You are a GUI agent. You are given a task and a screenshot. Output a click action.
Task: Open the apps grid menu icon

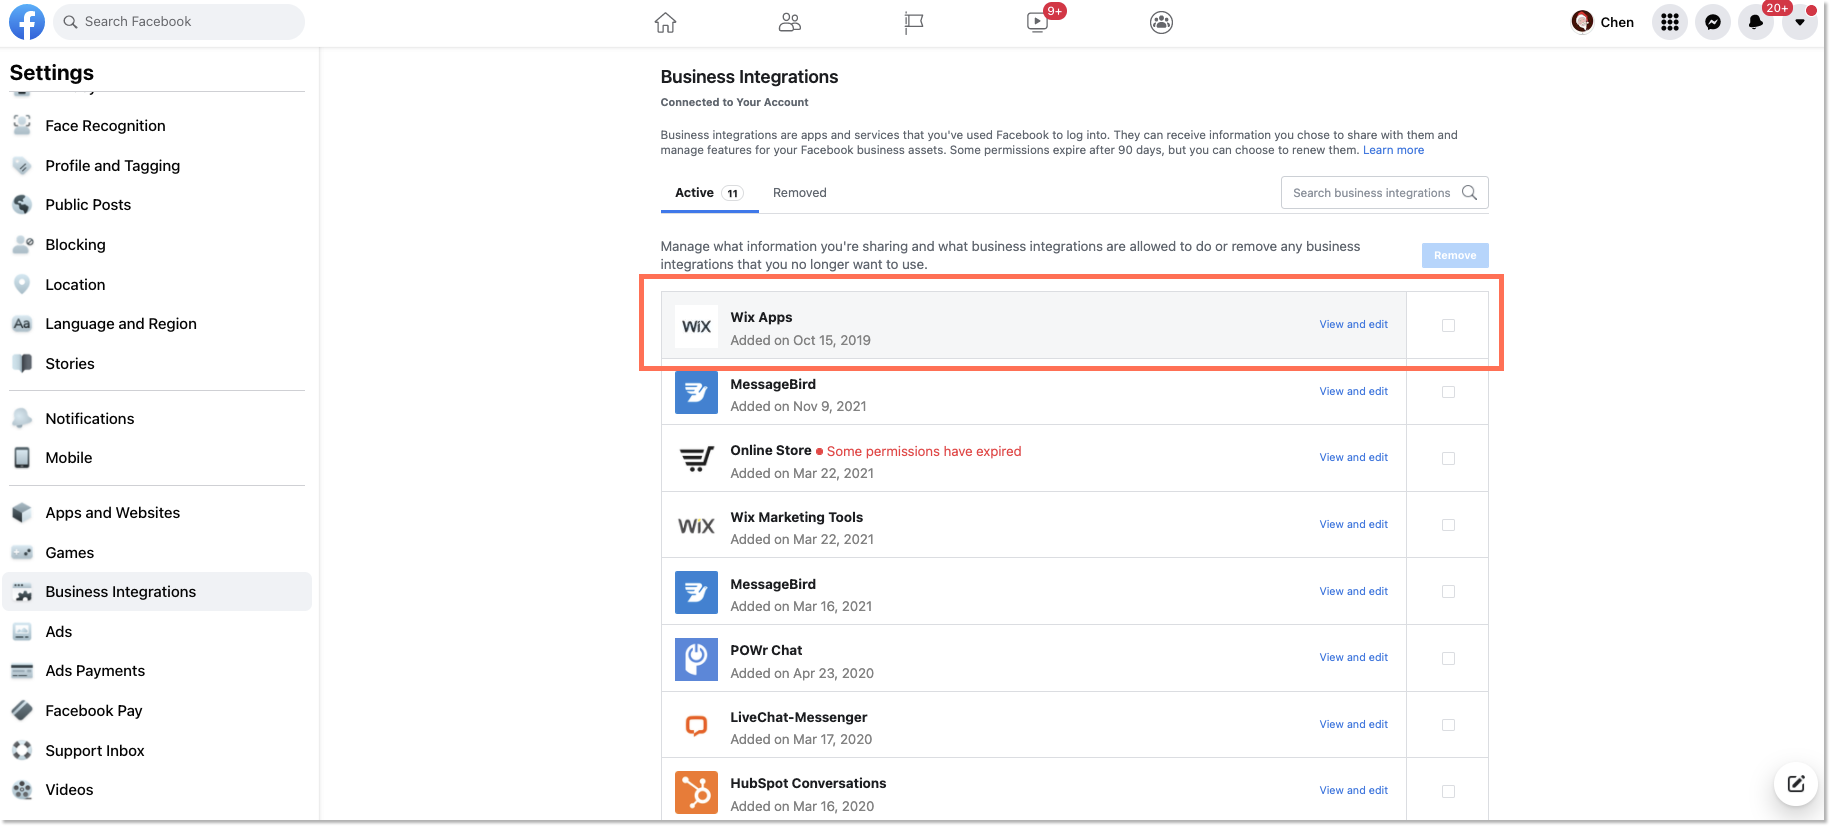(1670, 22)
